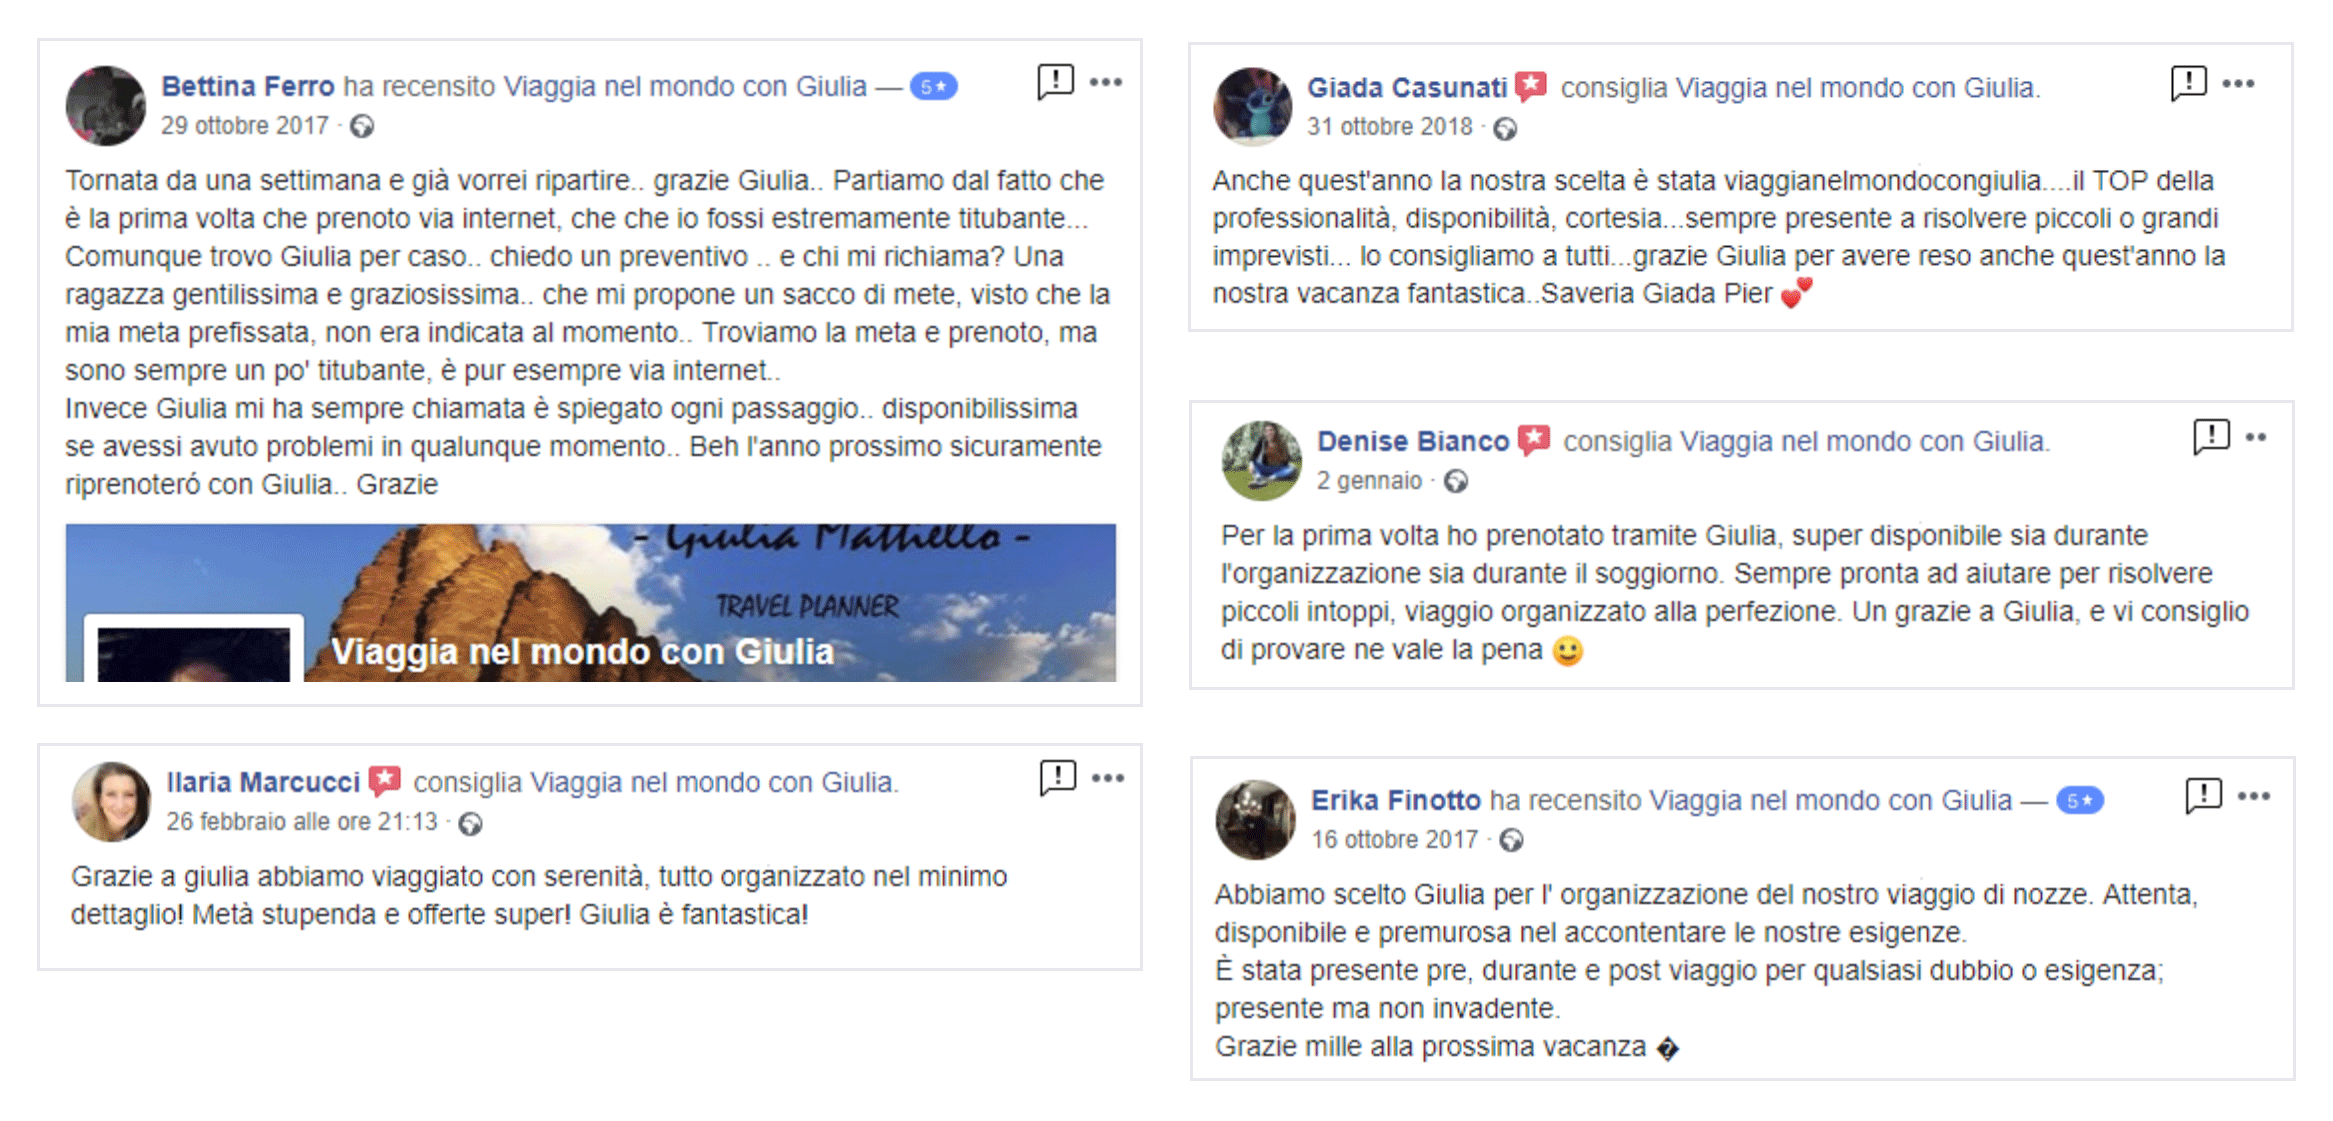2333x1121 pixels.
Task: Click public globe icon beside 29 ottobre 2017
Action: tap(362, 126)
